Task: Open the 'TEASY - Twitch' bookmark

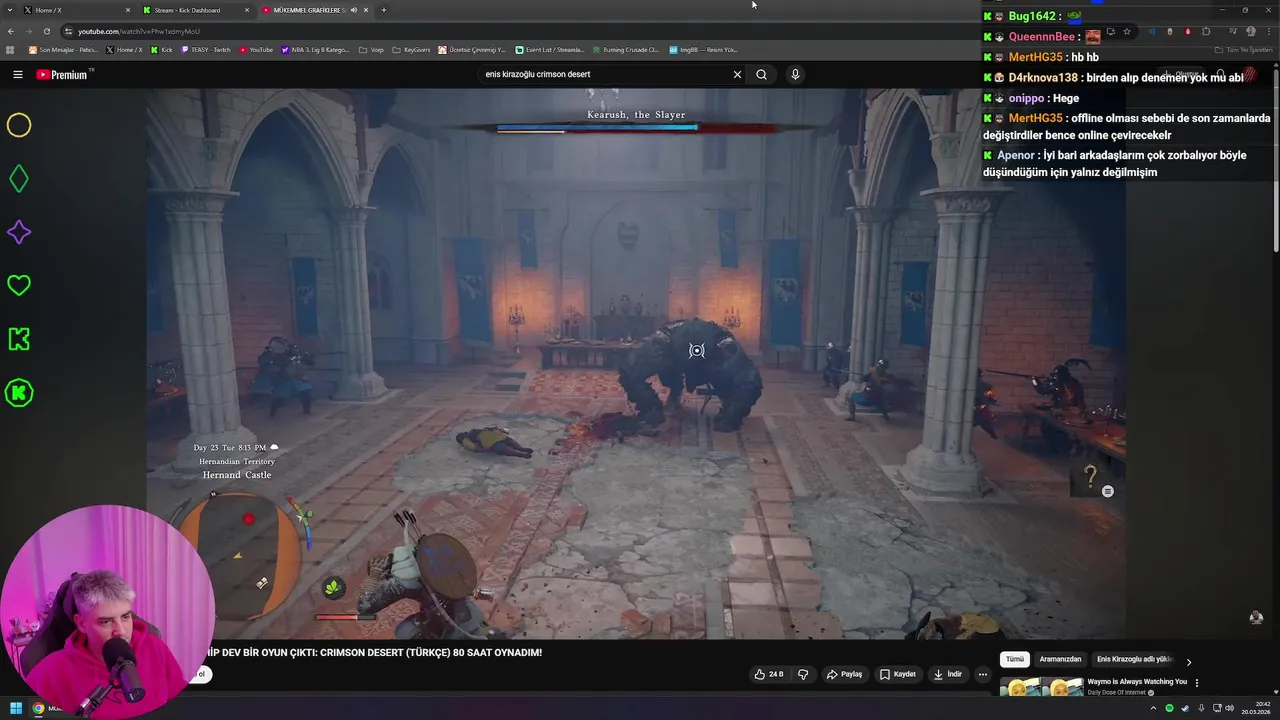Action: point(205,49)
